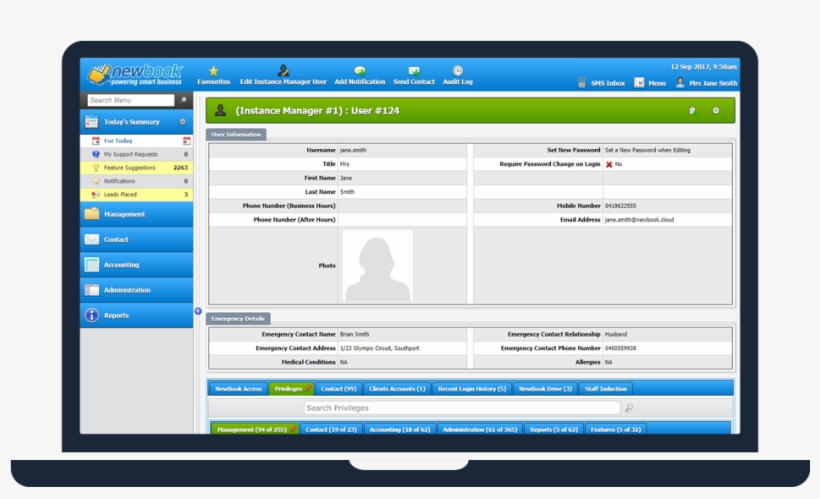Image resolution: width=820 pixels, height=499 pixels.
Task: Click Edit Instance Manager User icon
Action: pos(283,71)
